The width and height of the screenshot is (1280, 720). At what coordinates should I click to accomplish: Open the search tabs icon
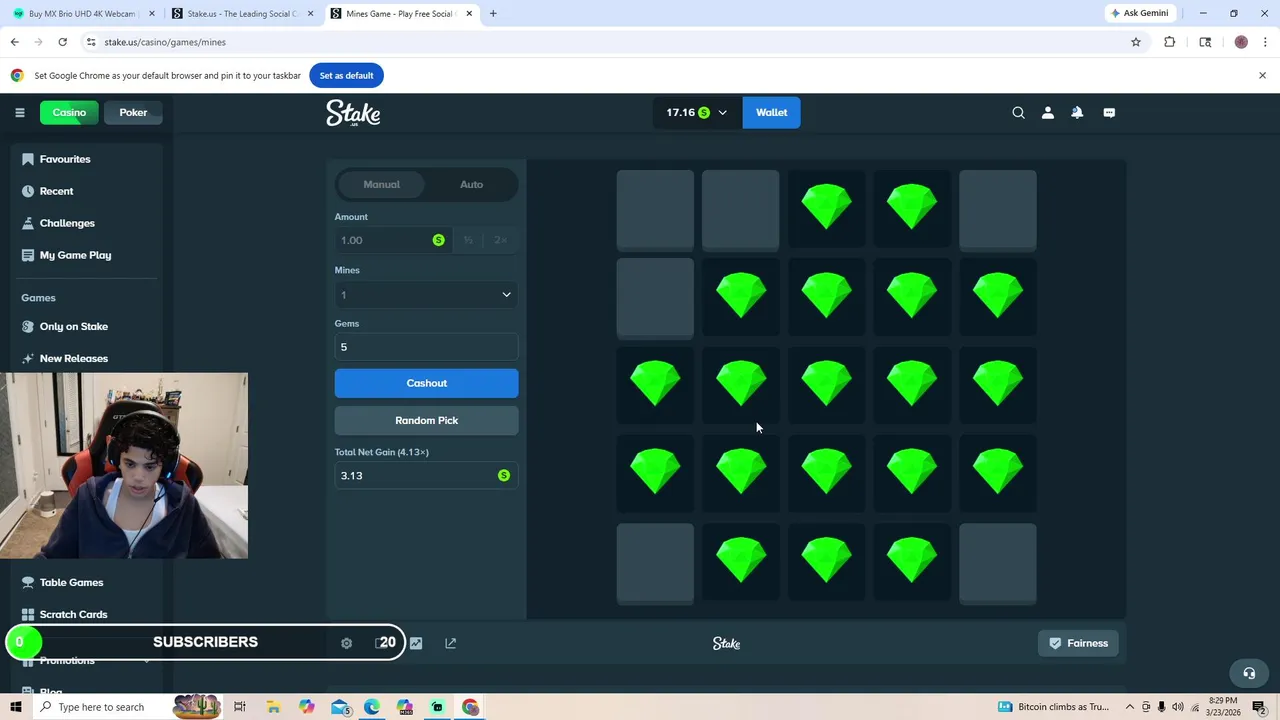pyautogui.click(x=1205, y=42)
